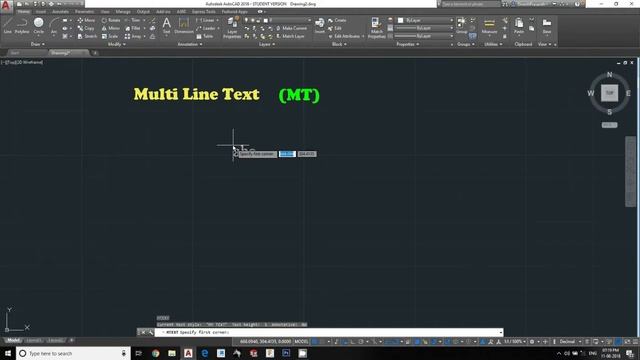This screenshot has height=360, width=640.
Task: Click Make Current layer button
Action: pyautogui.click(x=291, y=28)
